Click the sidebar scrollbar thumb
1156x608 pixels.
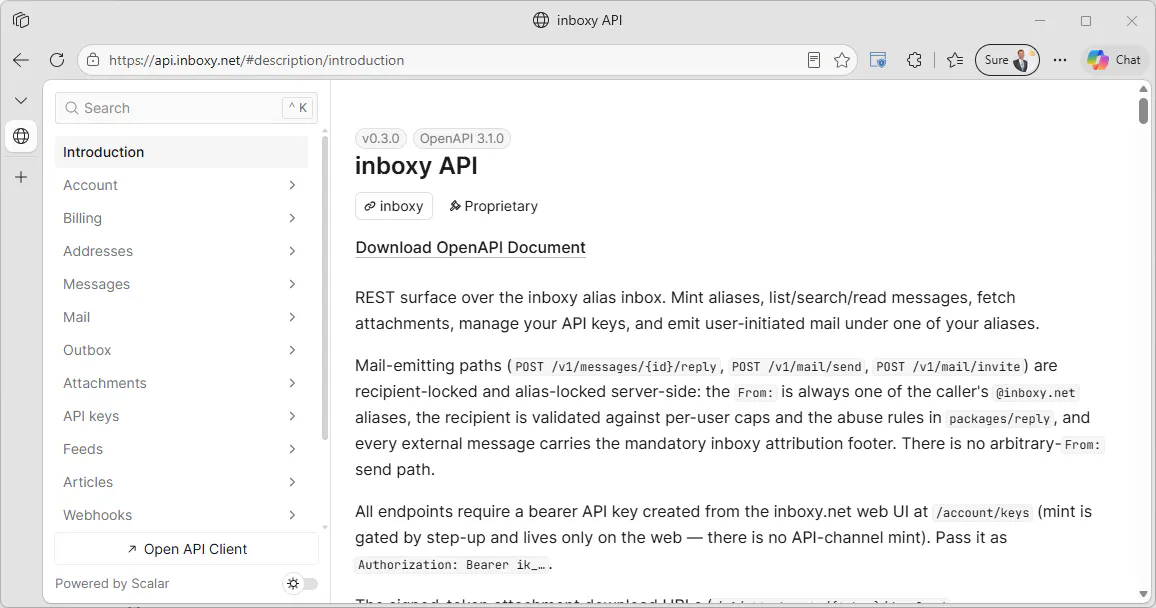pyautogui.click(x=325, y=287)
